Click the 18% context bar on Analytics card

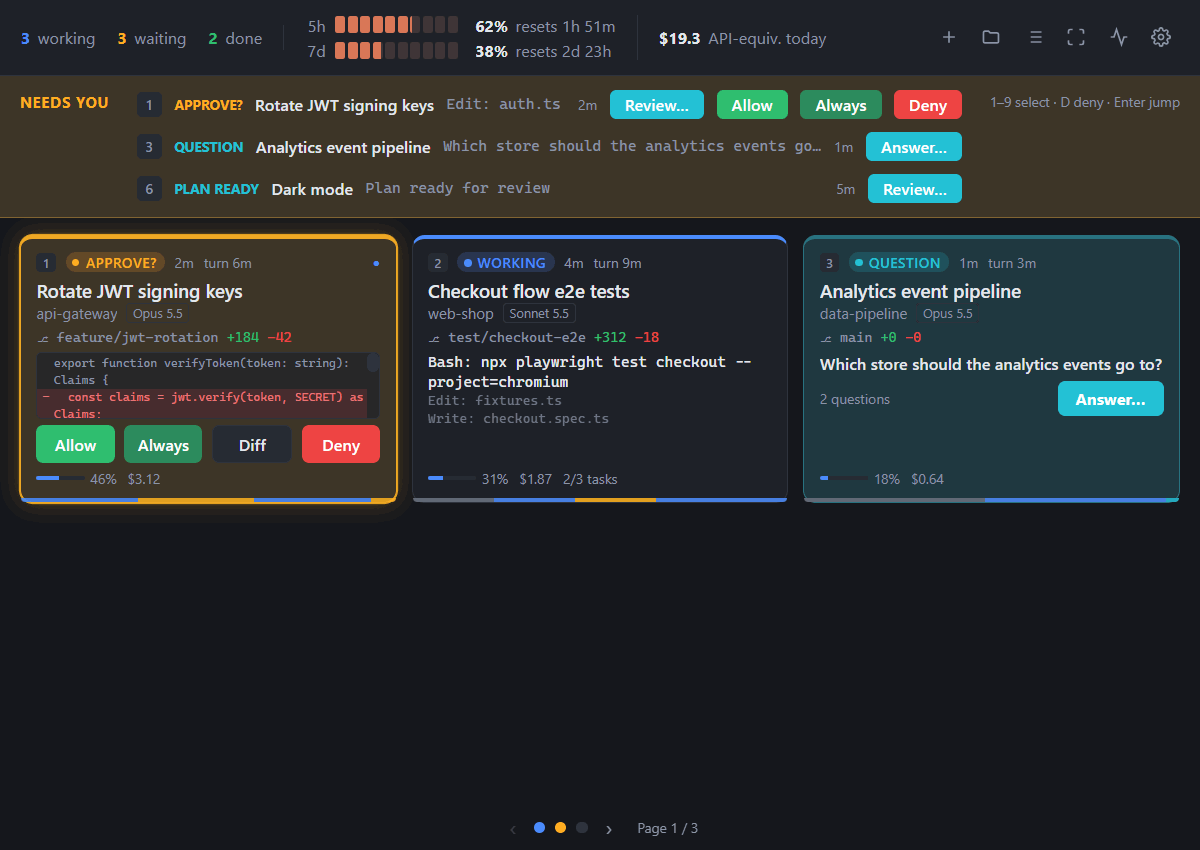[844, 479]
